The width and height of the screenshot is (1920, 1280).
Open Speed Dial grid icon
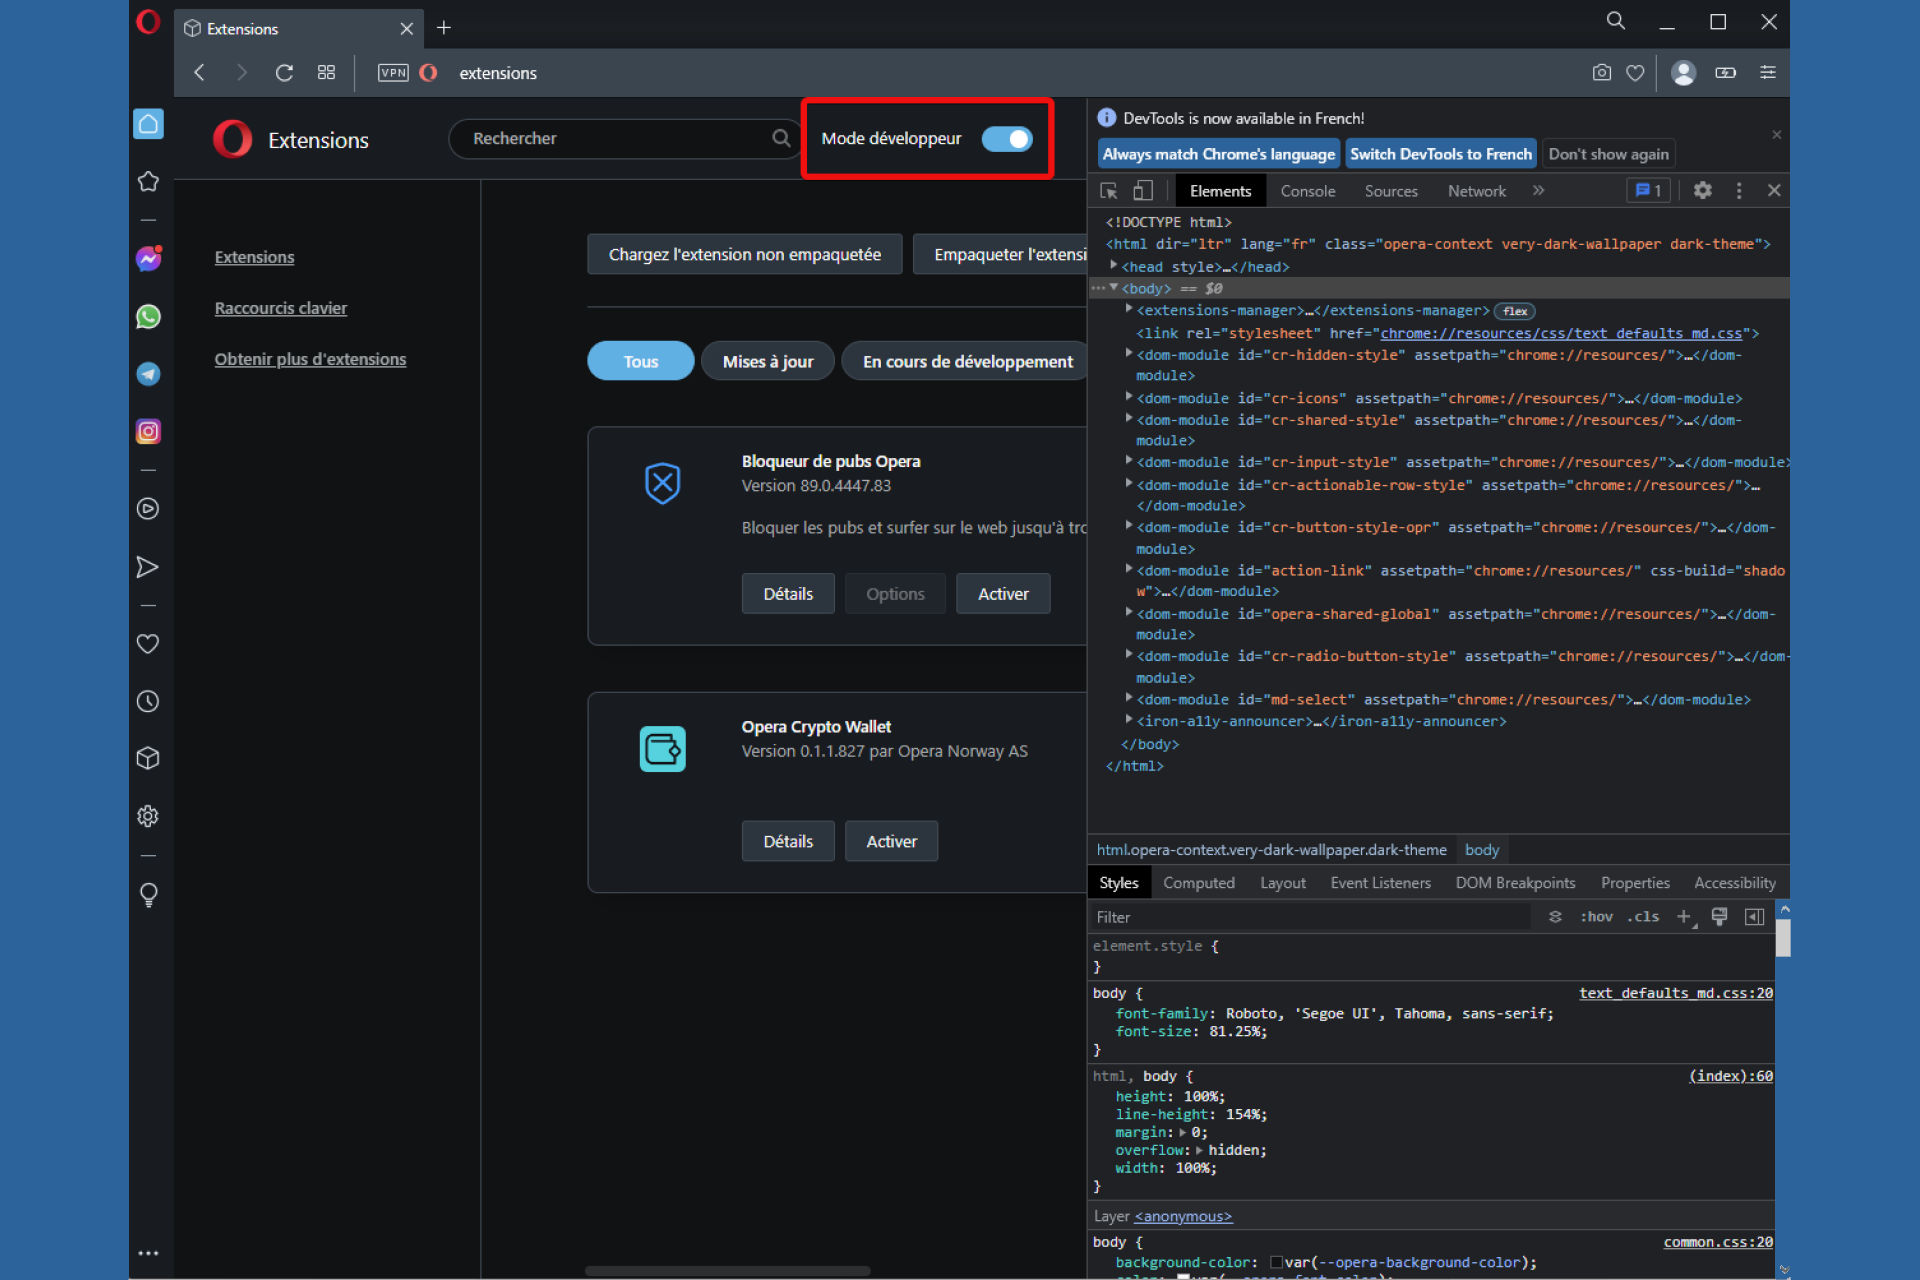[x=326, y=73]
